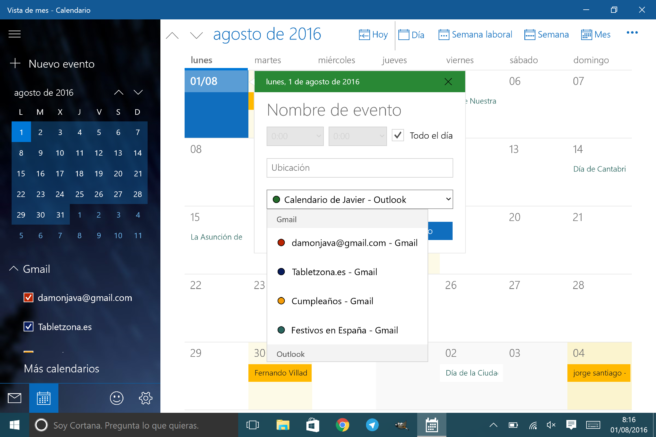The width and height of the screenshot is (656, 437).
Task: Click the Cortana search box
Action: [133, 425]
